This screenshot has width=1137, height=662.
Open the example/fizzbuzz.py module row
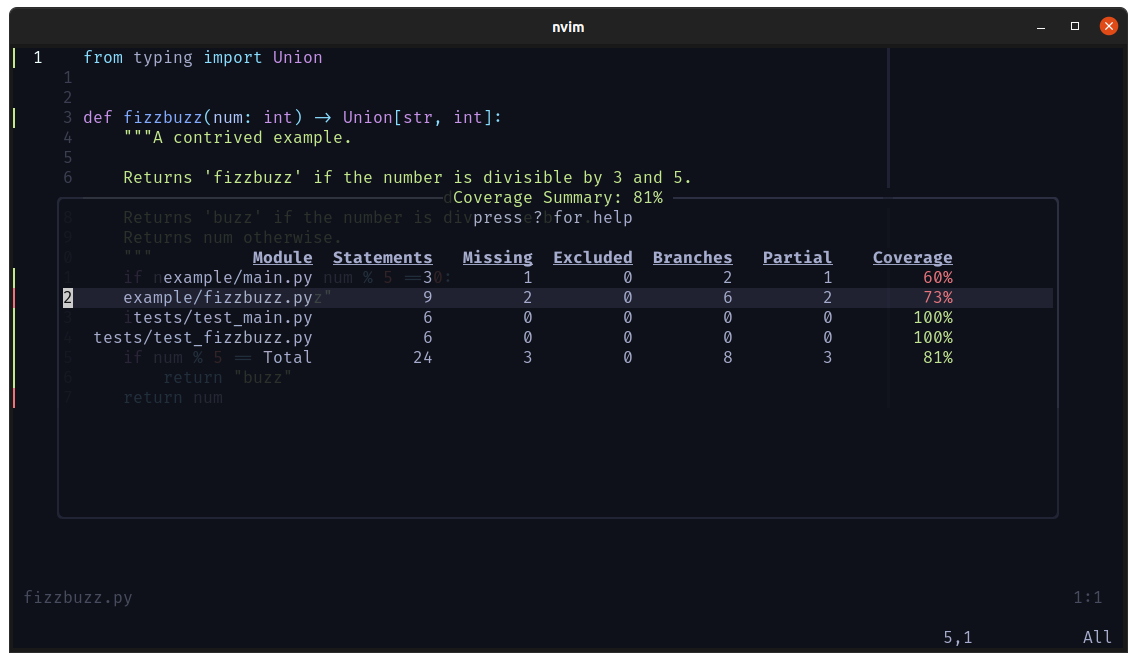pos(558,298)
